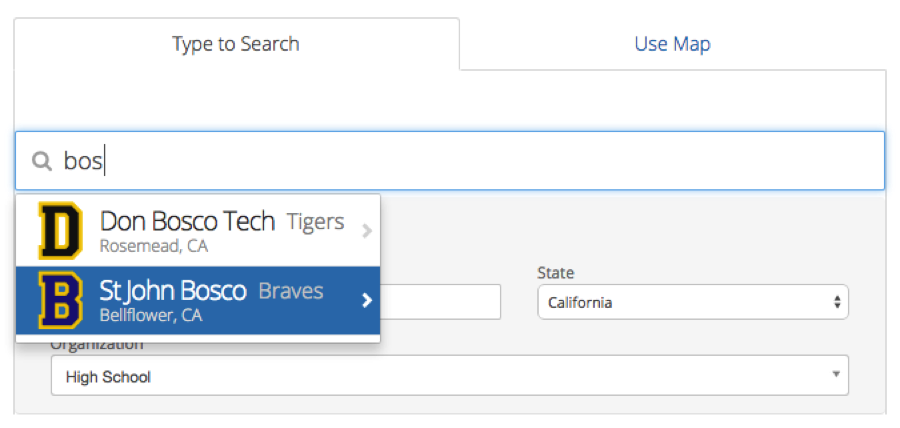This screenshot has height=428, width=900.
Task: Click the arrow chevron on Don Bosco Tech row
Action: [x=367, y=231]
